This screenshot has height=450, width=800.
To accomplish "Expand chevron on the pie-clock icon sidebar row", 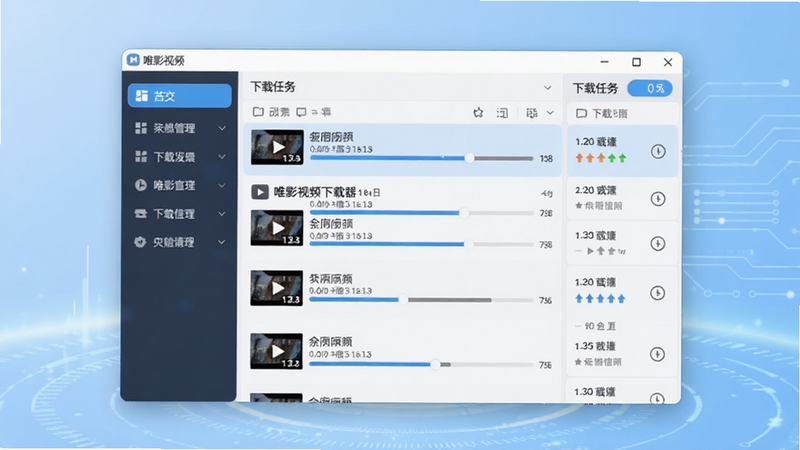I will (222, 185).
